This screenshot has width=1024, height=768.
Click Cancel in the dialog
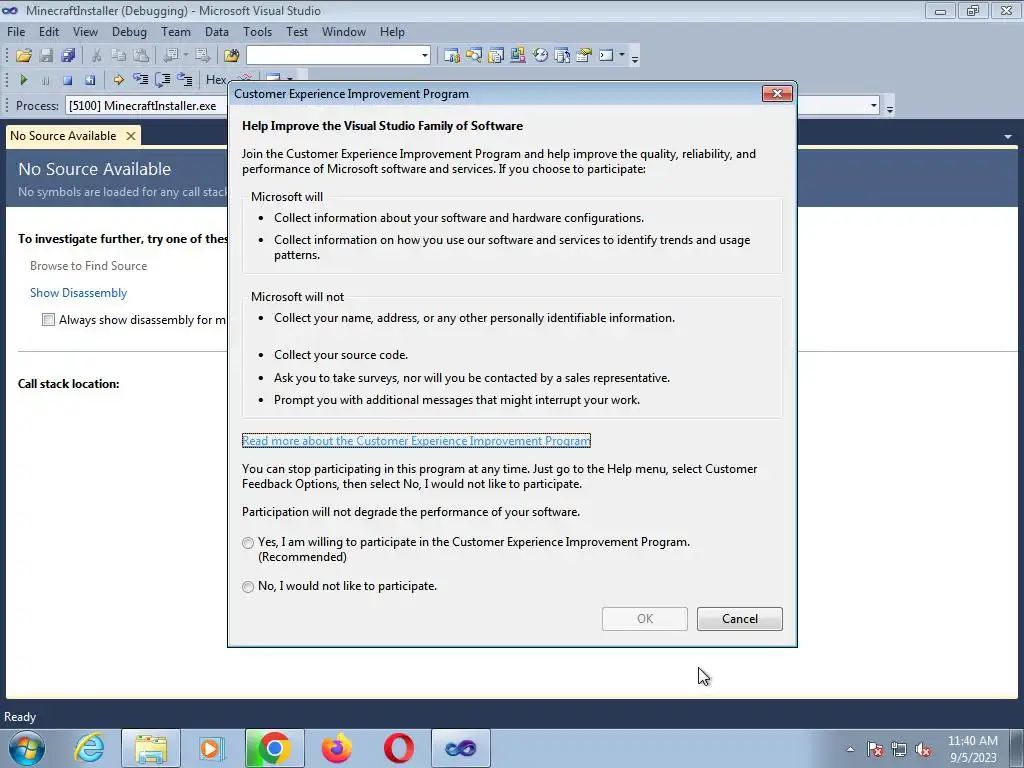coord(739,618)
